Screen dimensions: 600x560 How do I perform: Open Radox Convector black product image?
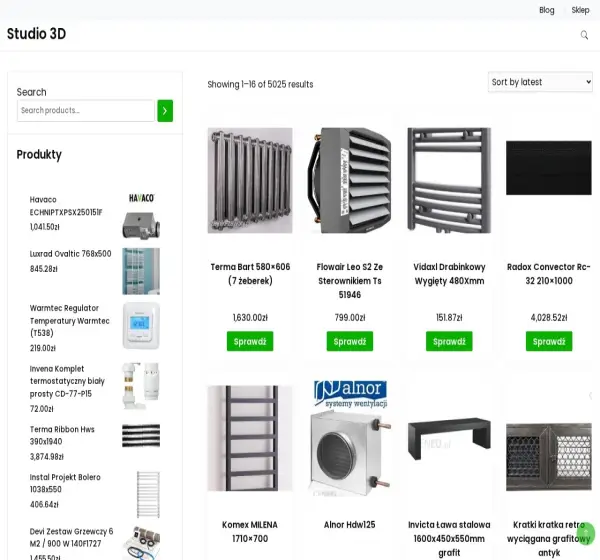click(x=549, y=168)
